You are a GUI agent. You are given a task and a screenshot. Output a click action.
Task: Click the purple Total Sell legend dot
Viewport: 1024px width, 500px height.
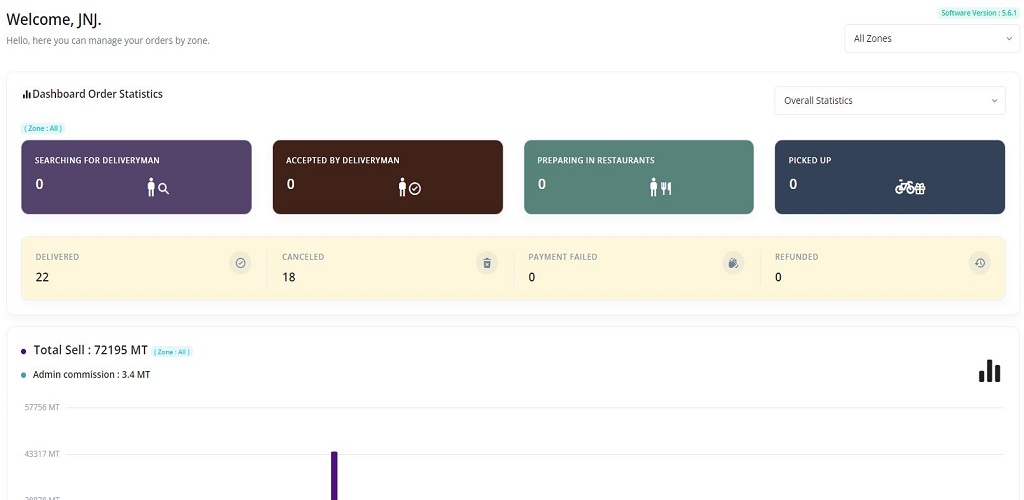24,351
